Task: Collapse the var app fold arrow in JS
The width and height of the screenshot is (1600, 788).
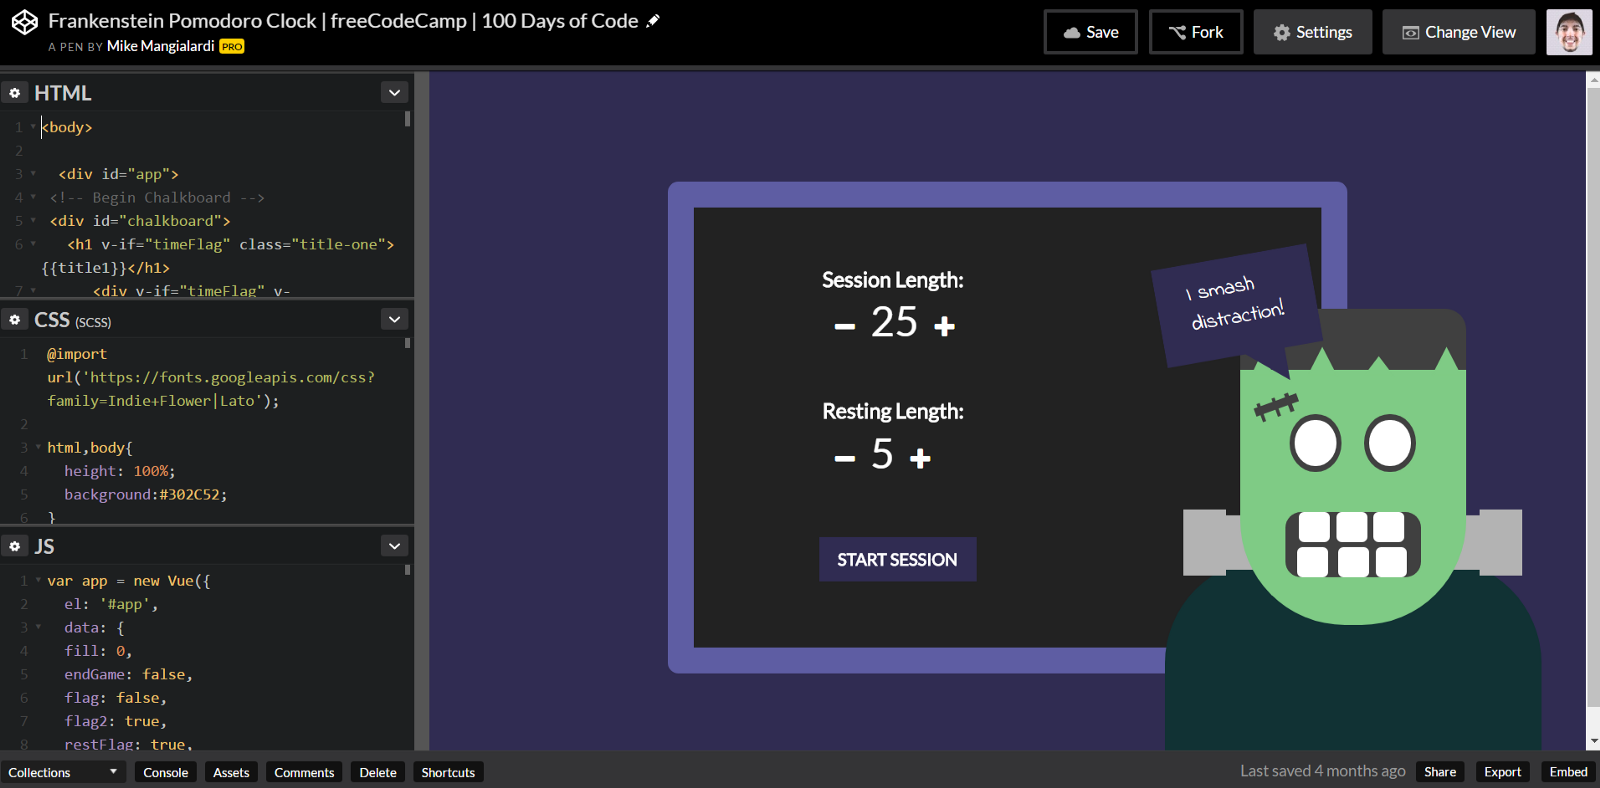Action: click(x=38, y=581)
